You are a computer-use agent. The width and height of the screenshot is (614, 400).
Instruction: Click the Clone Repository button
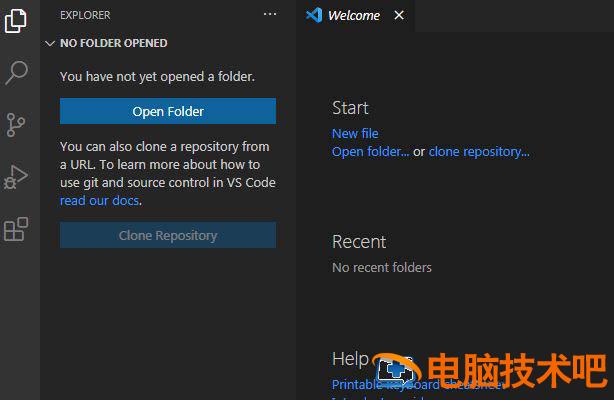[x=168, y=235]
